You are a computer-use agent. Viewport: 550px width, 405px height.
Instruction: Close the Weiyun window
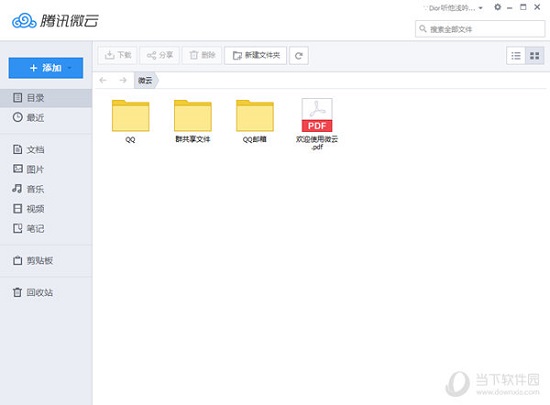tap(537, 7)
